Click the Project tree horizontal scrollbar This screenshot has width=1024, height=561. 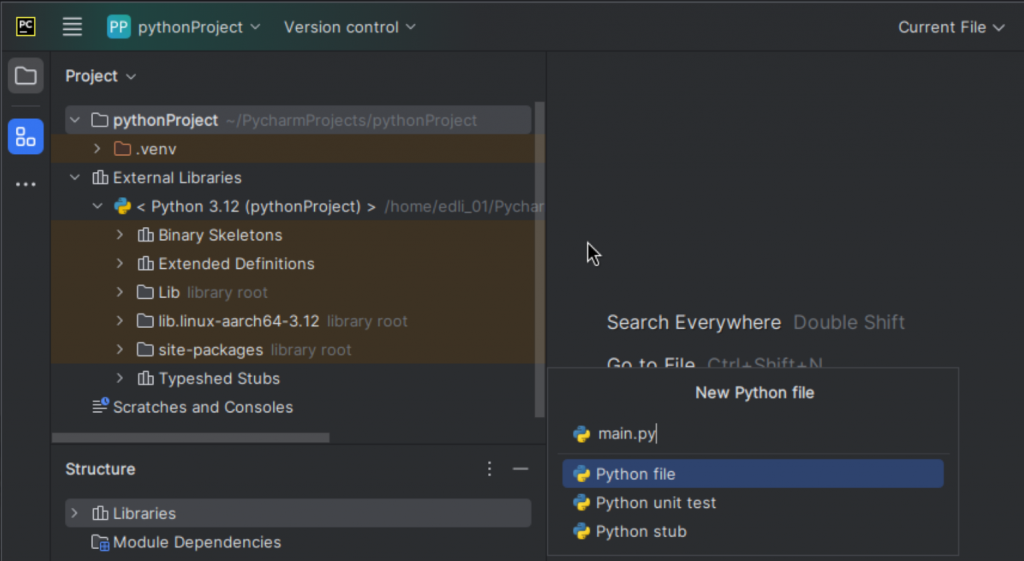tap(190, 437)
